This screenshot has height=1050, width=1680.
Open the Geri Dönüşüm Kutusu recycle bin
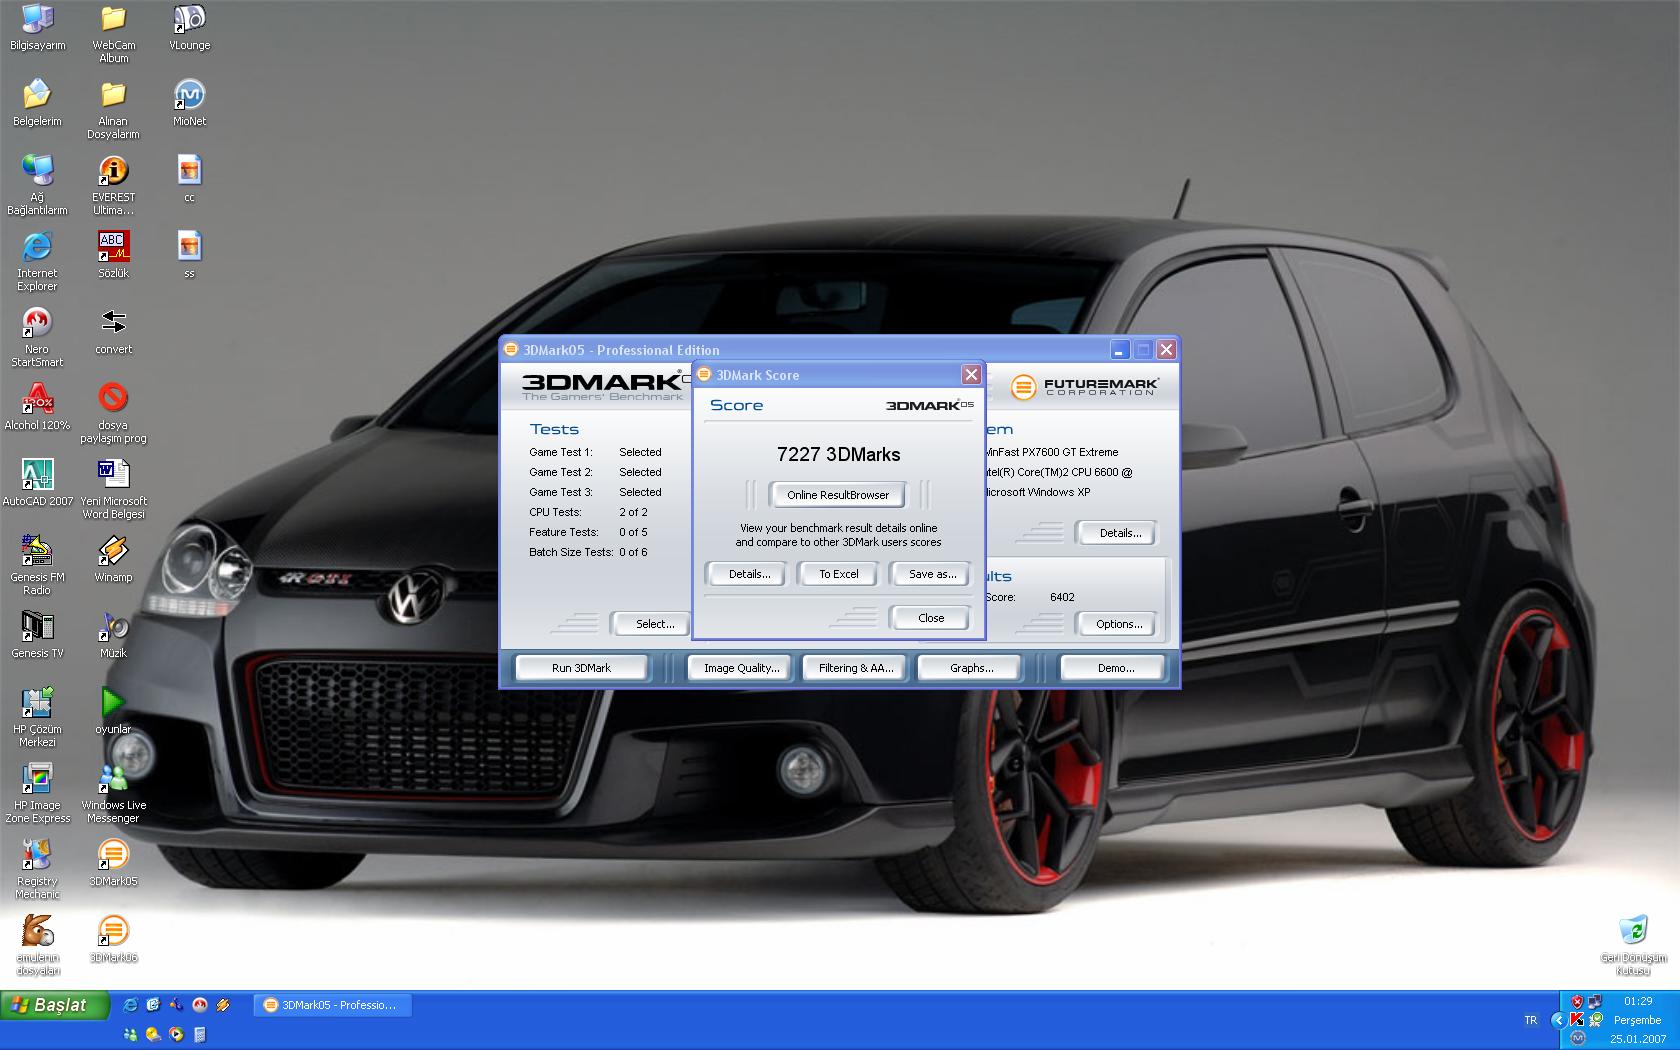pos(1632,931)
